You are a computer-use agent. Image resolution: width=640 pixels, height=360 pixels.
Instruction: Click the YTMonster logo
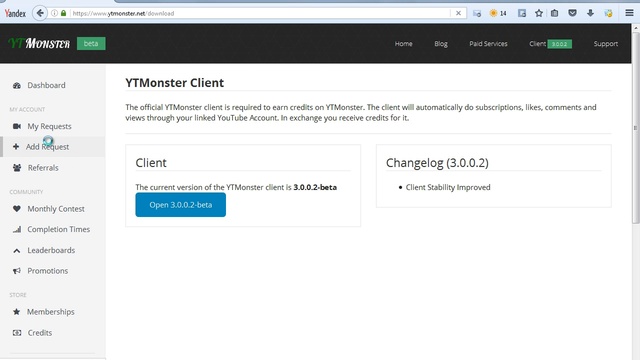39,43
